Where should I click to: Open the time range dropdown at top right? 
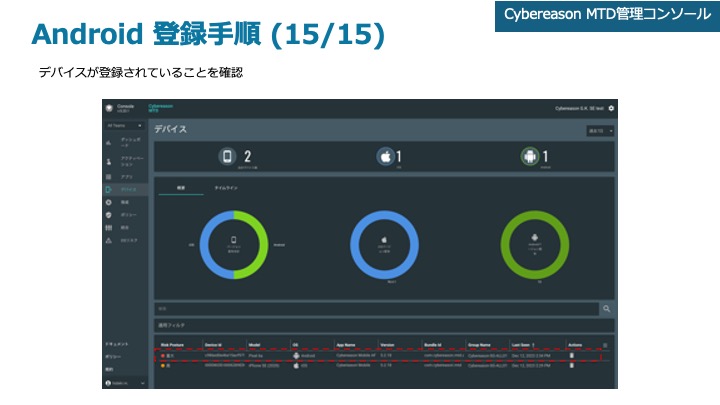[x=600, y=131]
